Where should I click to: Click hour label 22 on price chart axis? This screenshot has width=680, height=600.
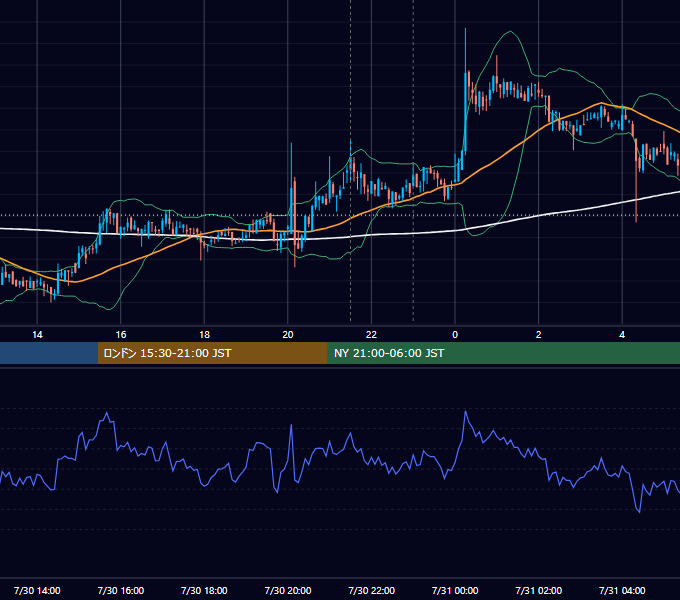pos(372,334)
